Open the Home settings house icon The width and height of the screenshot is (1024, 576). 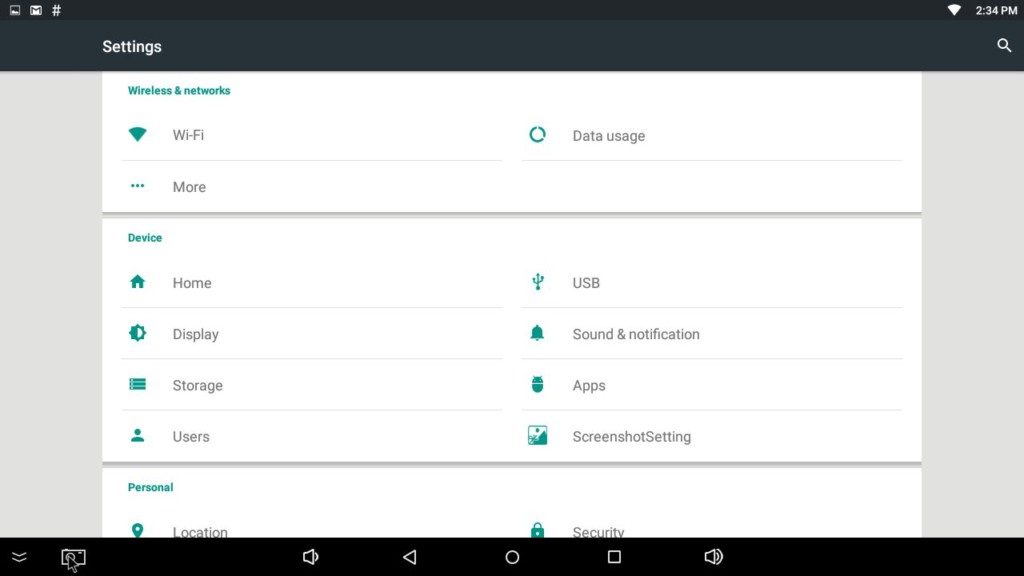click(x=138, y=283)
